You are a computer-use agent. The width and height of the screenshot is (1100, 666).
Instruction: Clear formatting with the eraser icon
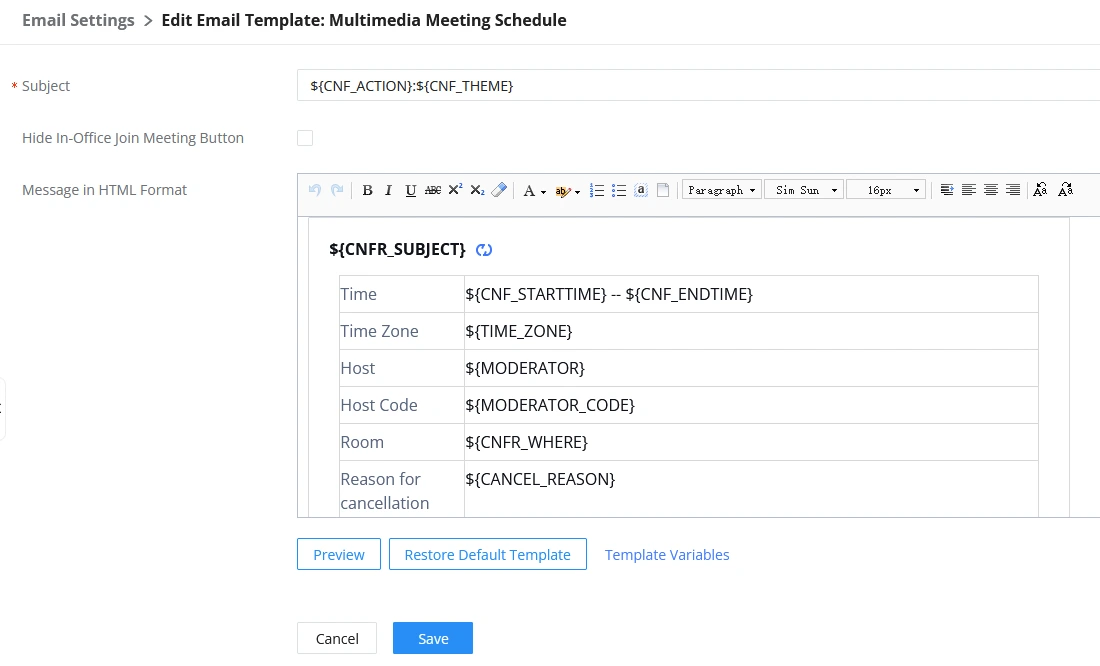[499, 190]
